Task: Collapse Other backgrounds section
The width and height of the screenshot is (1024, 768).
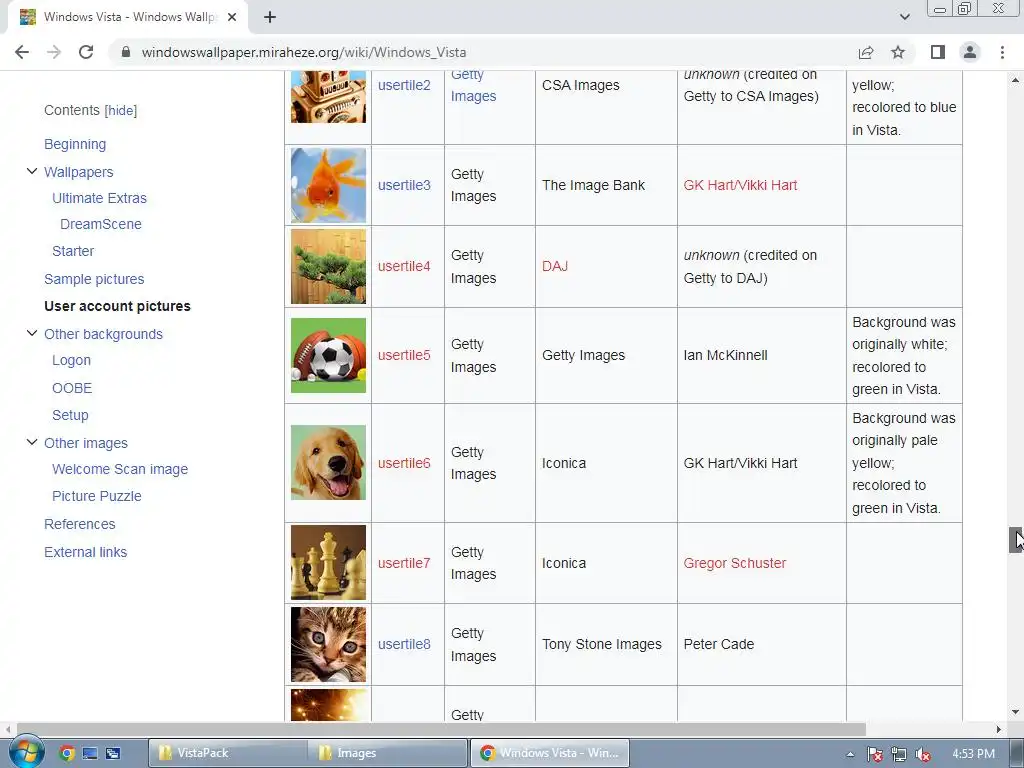Action: 31,334
